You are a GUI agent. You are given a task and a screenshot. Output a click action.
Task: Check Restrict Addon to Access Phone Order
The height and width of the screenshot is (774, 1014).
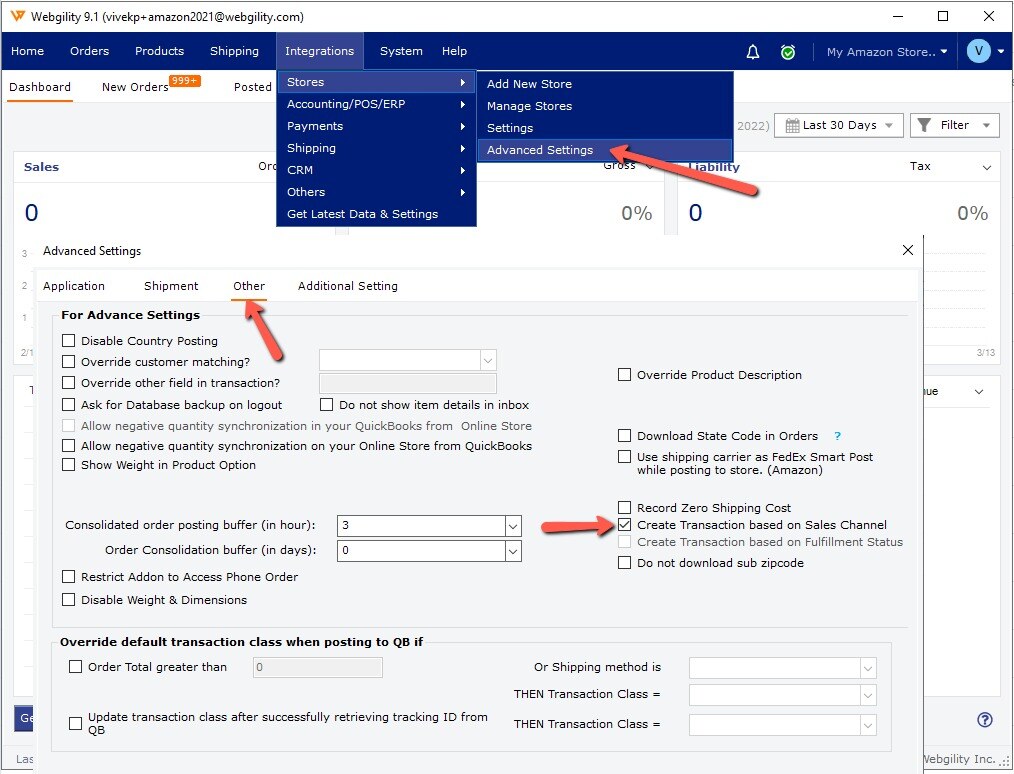coord(69,577)
